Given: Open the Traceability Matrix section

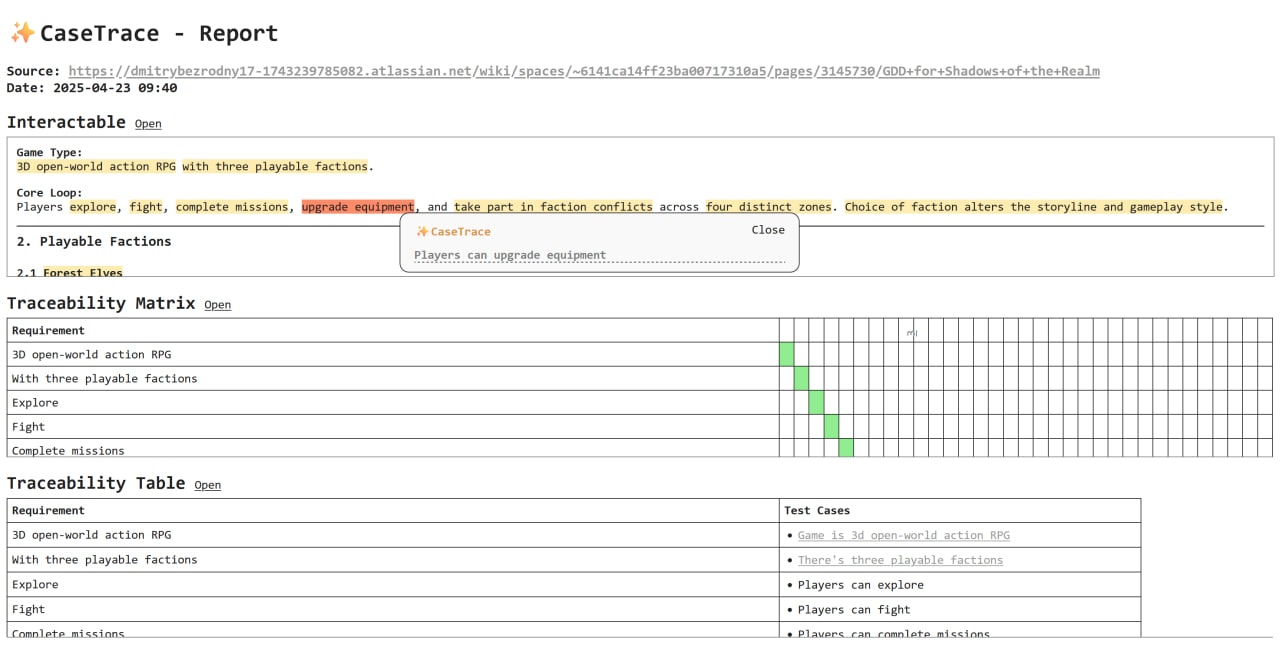Looking at the screenshot, I should 217,305.
